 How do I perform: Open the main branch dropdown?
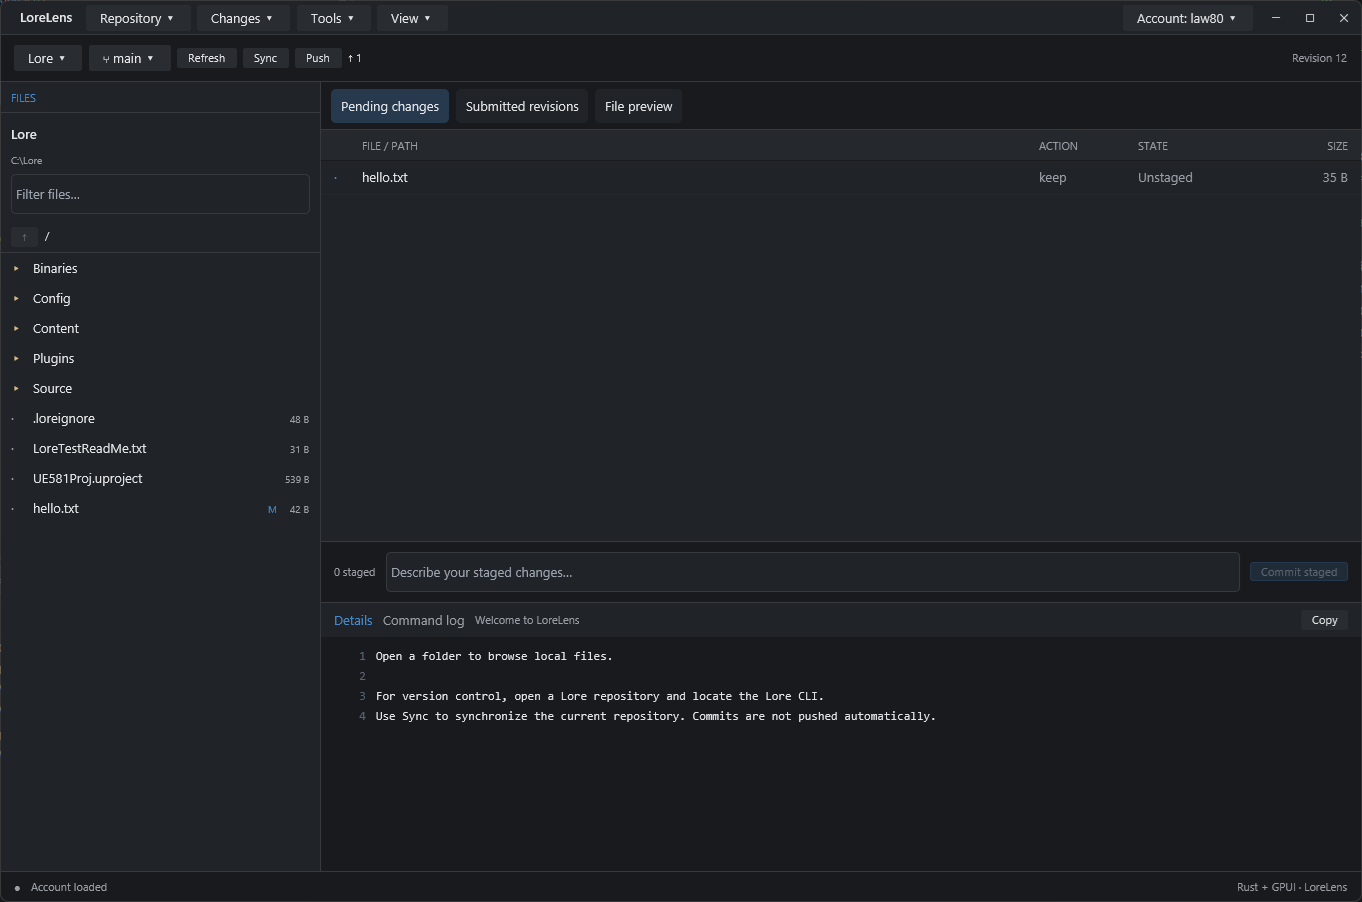pos(129,58)
